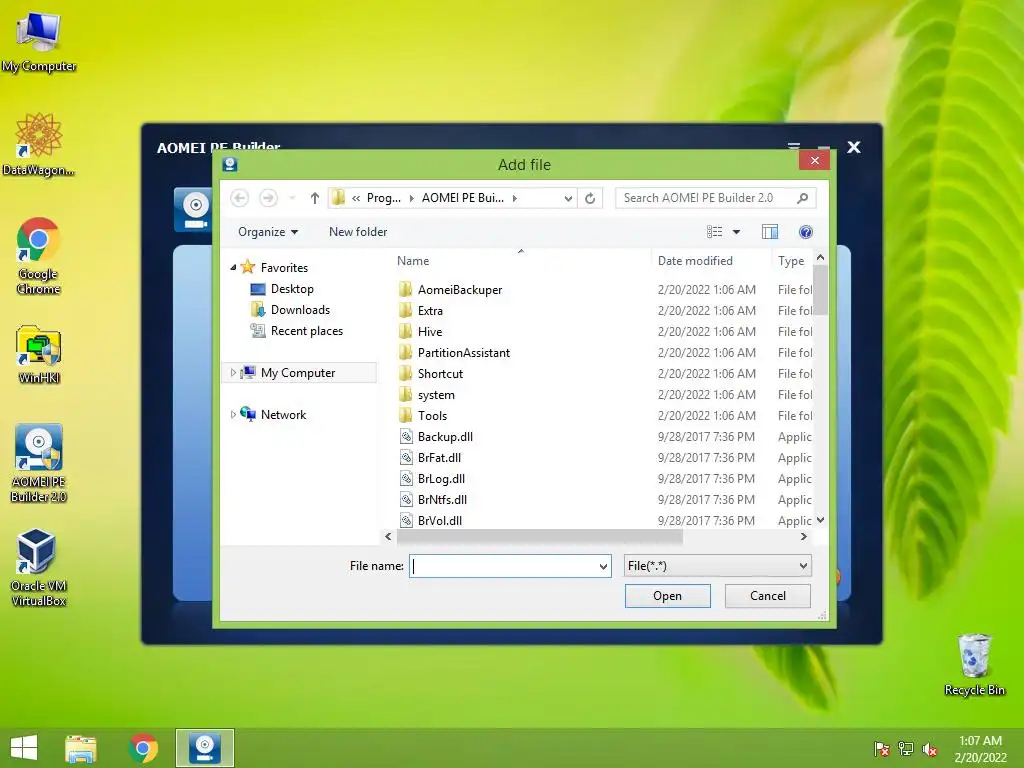Open AOMEI PE Builder 2.0 desktop shortcut

click(x=39, y=462)
